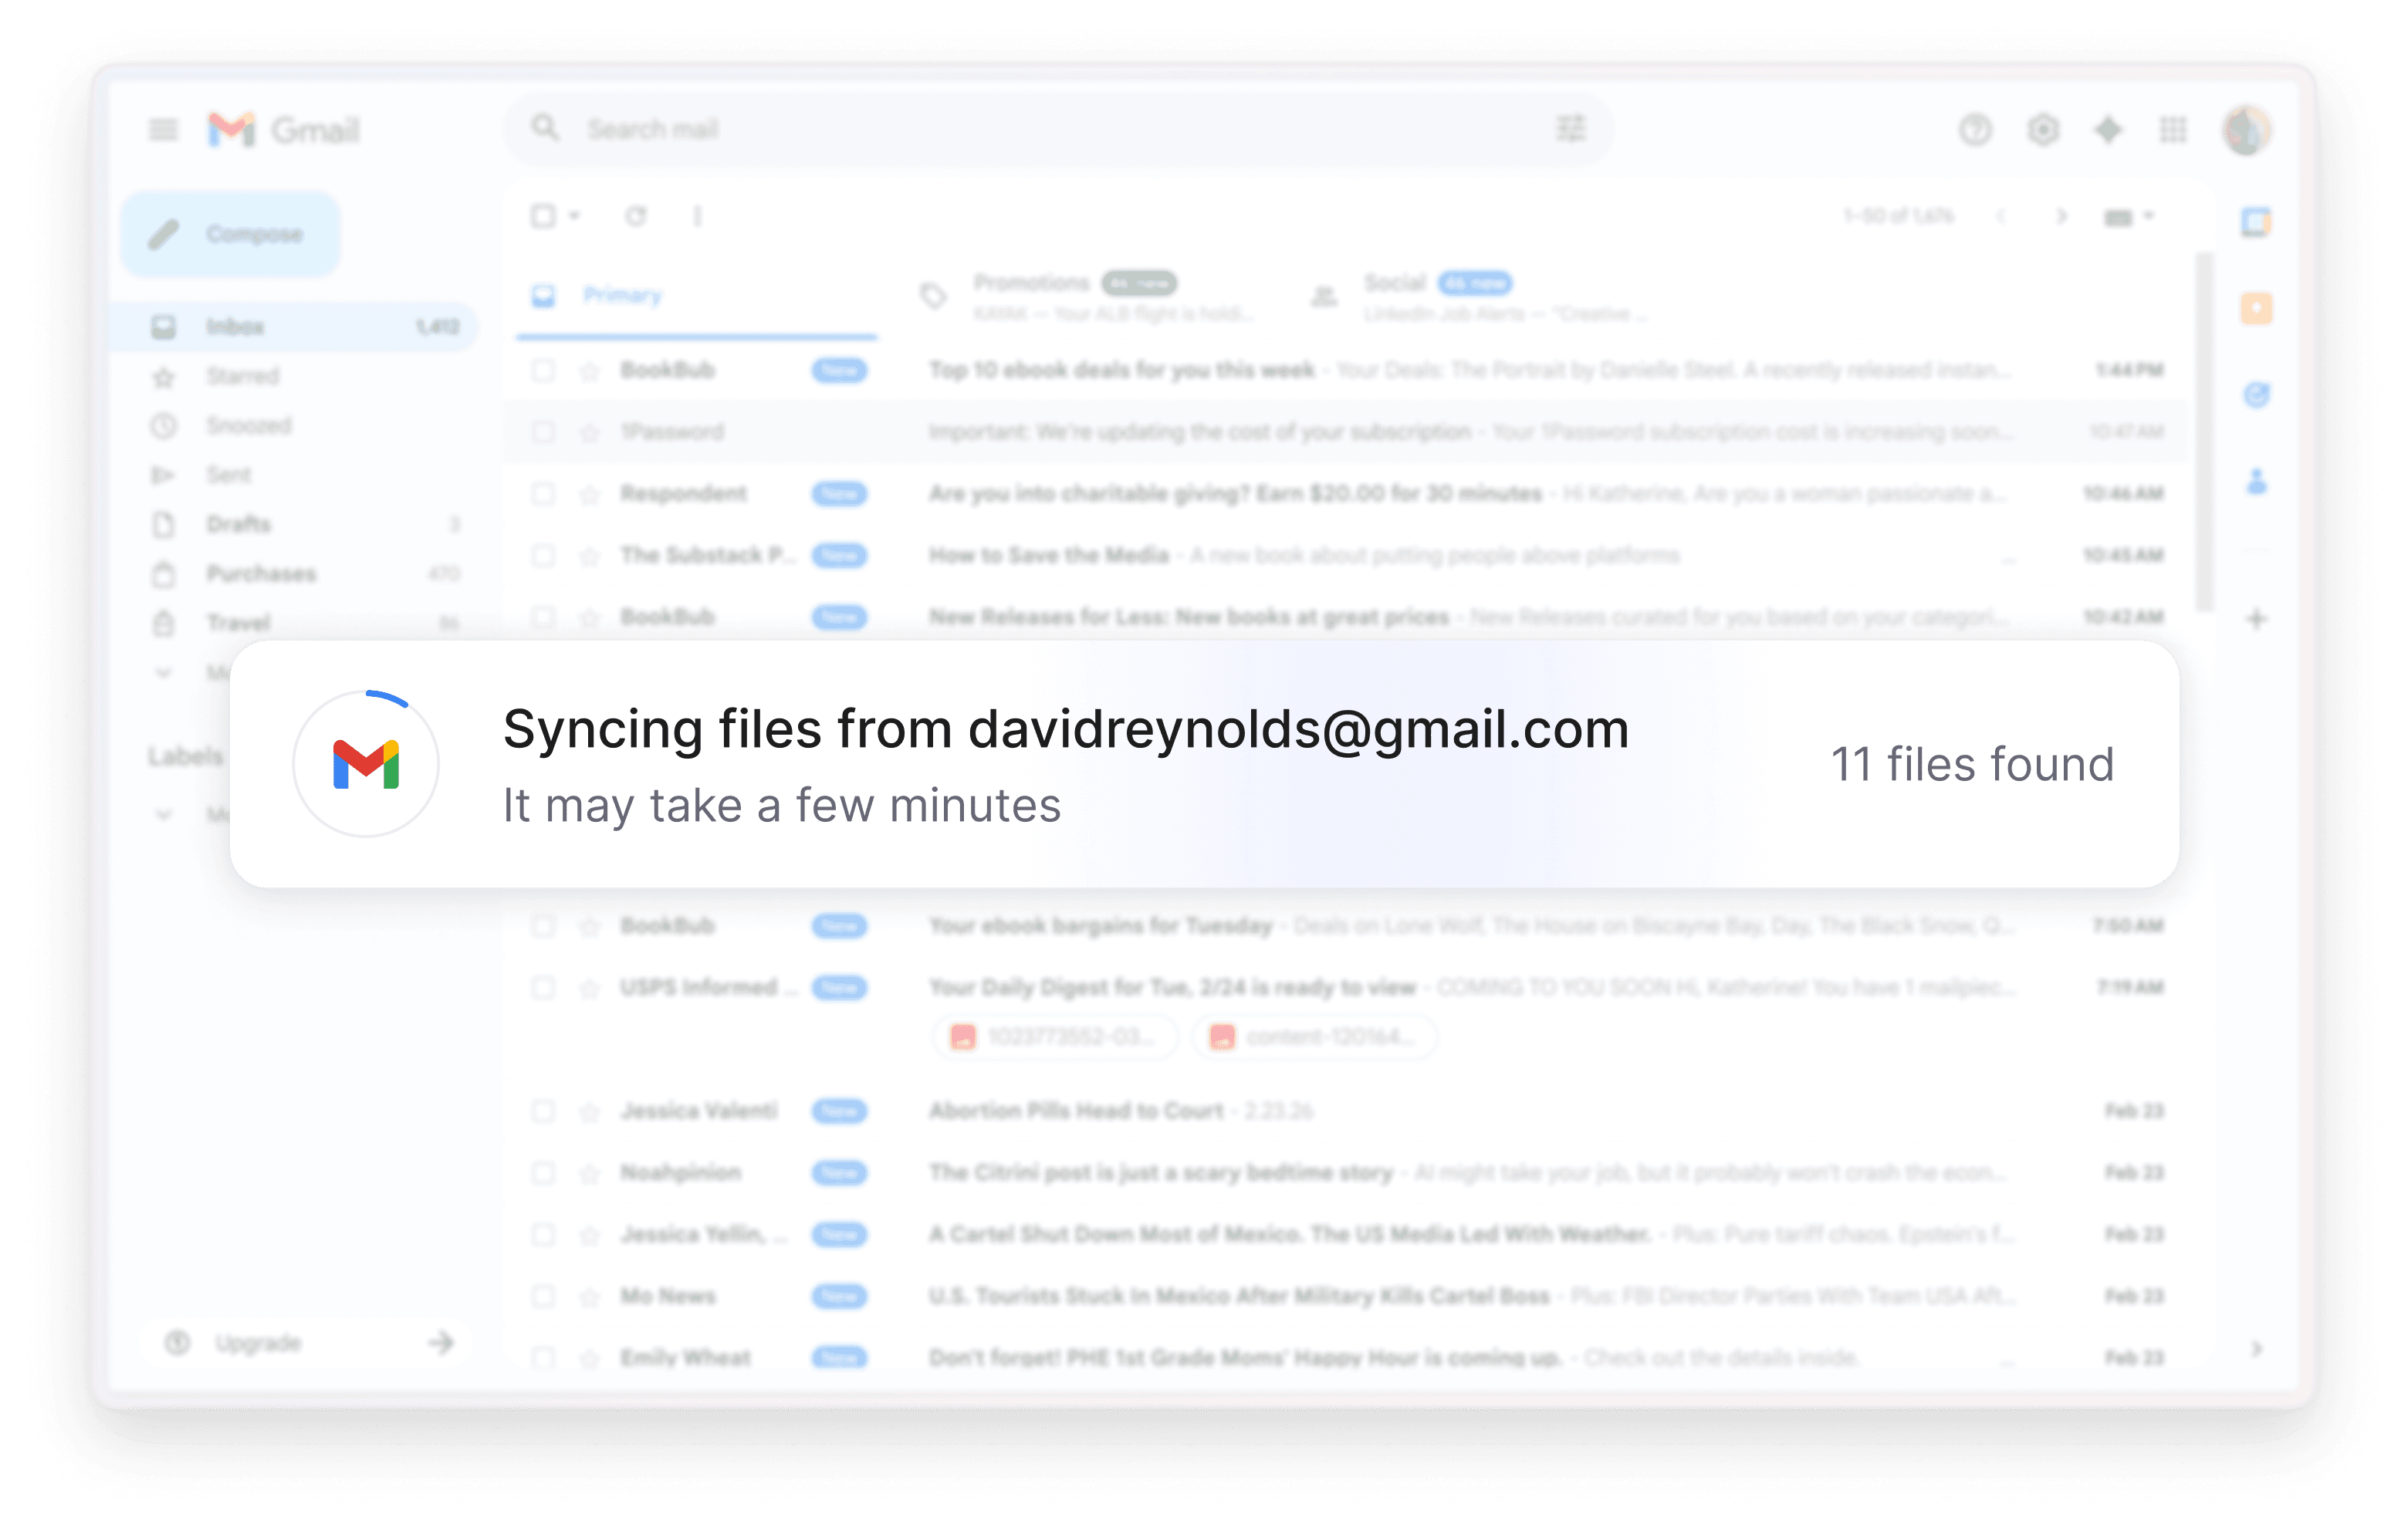
Task: Click the Compose button
Action: coord(231,234)
